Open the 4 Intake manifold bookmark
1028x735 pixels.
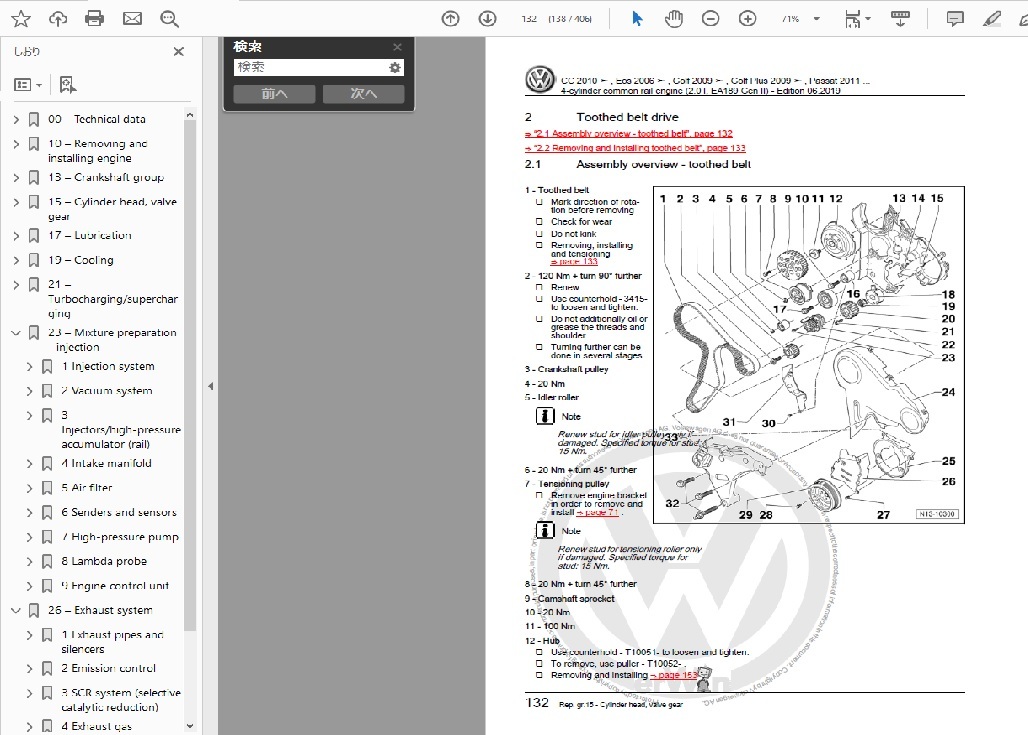coord(106,464)
